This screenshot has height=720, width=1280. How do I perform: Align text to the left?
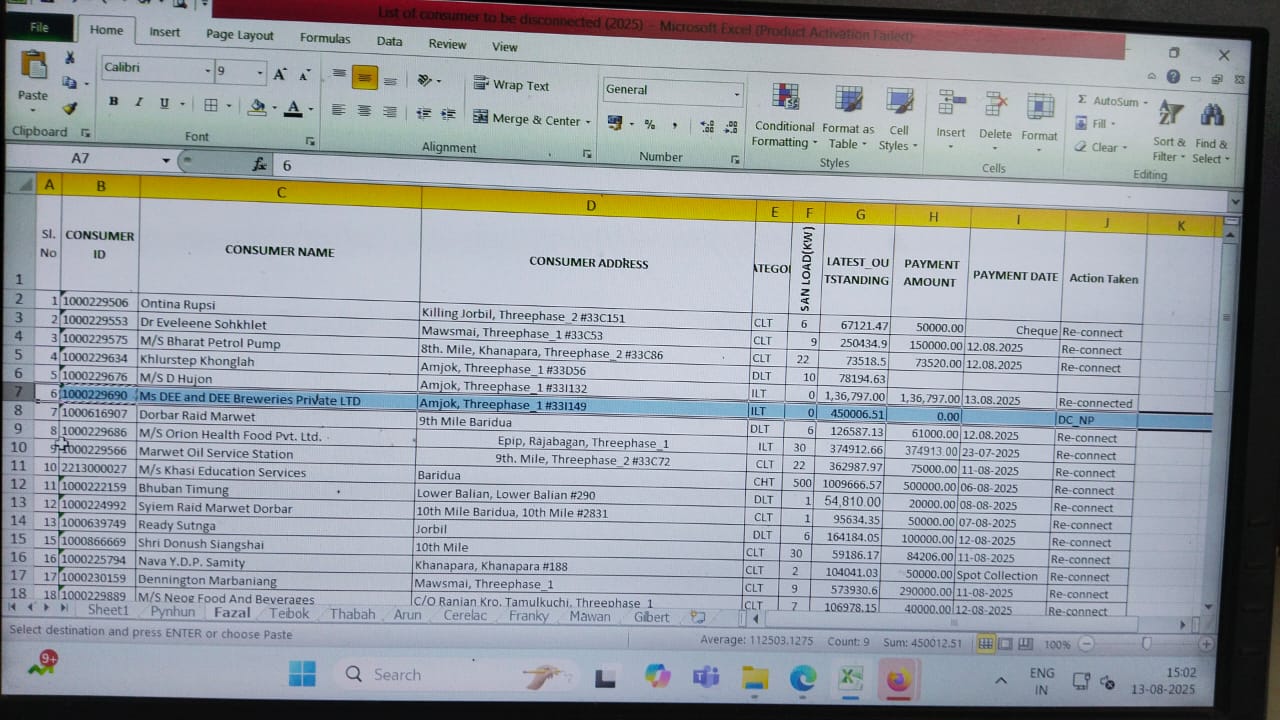(x=339, y=110)
